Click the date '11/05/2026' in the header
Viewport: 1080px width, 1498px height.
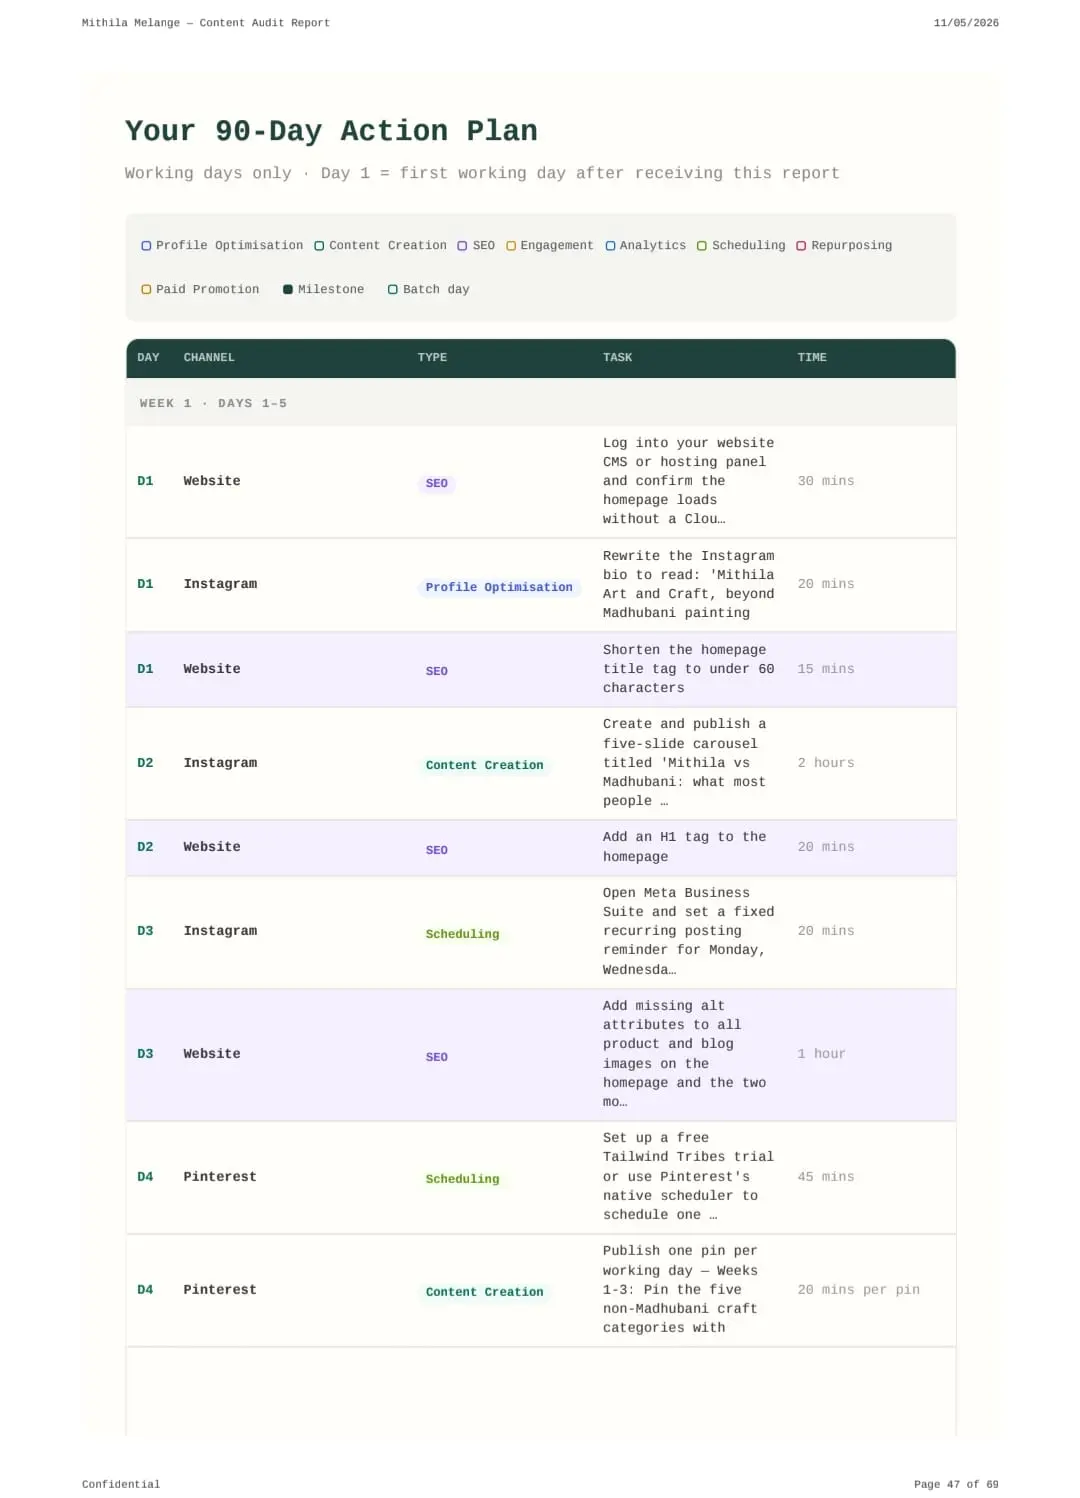point(966,23)
